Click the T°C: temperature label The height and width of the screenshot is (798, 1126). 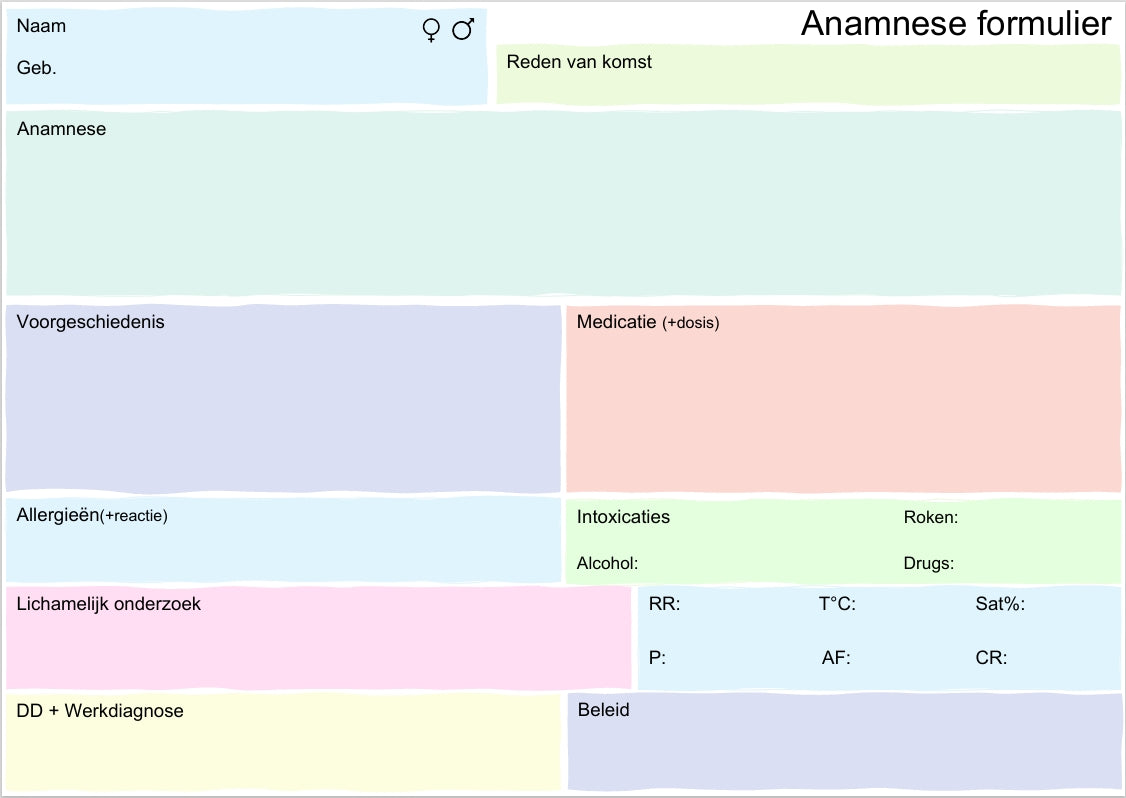click(x=837, y=604)
